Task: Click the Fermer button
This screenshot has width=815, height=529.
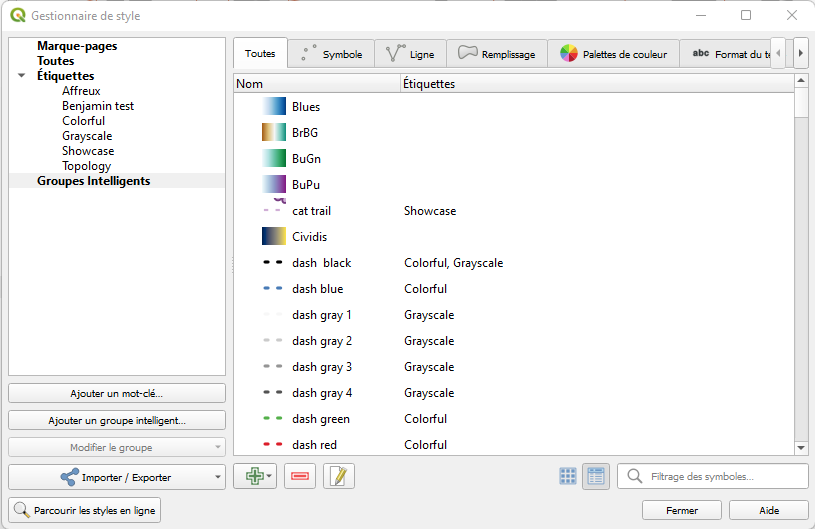Action: 681,510
